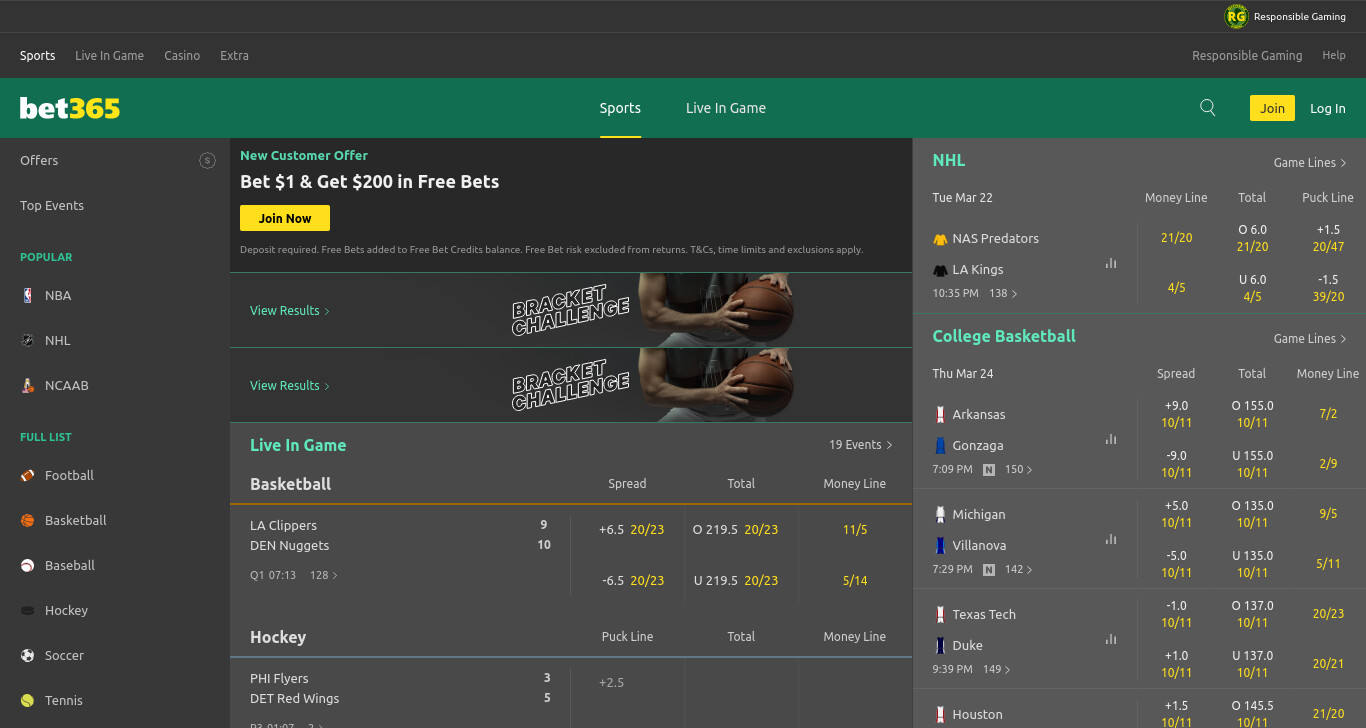Open first Bracket Challenge View Results

[x=290, y=311]
